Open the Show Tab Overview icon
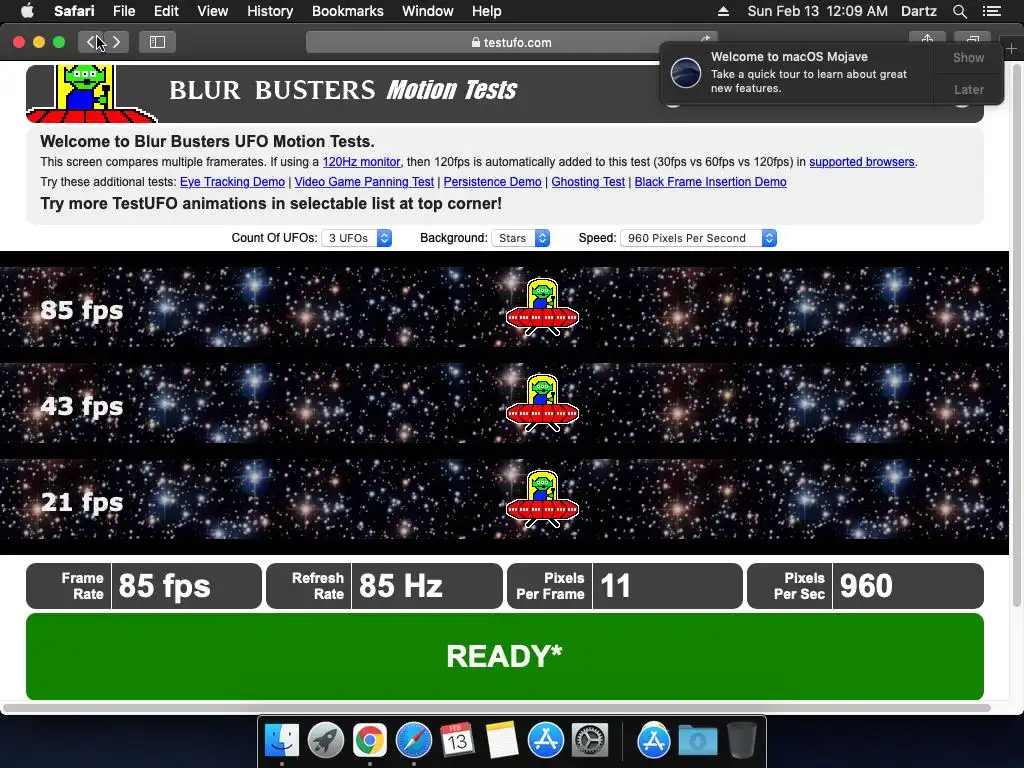This screenshot has height=768, width=1024. [972, 39]
